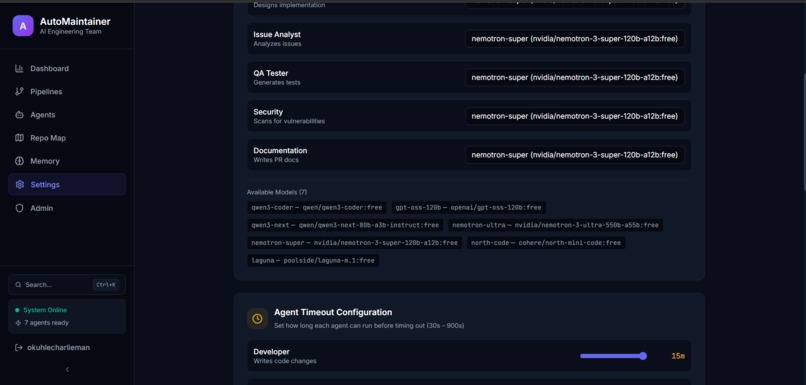
Task: Click the page vertical scrollbar
Action: pos(803,133)
